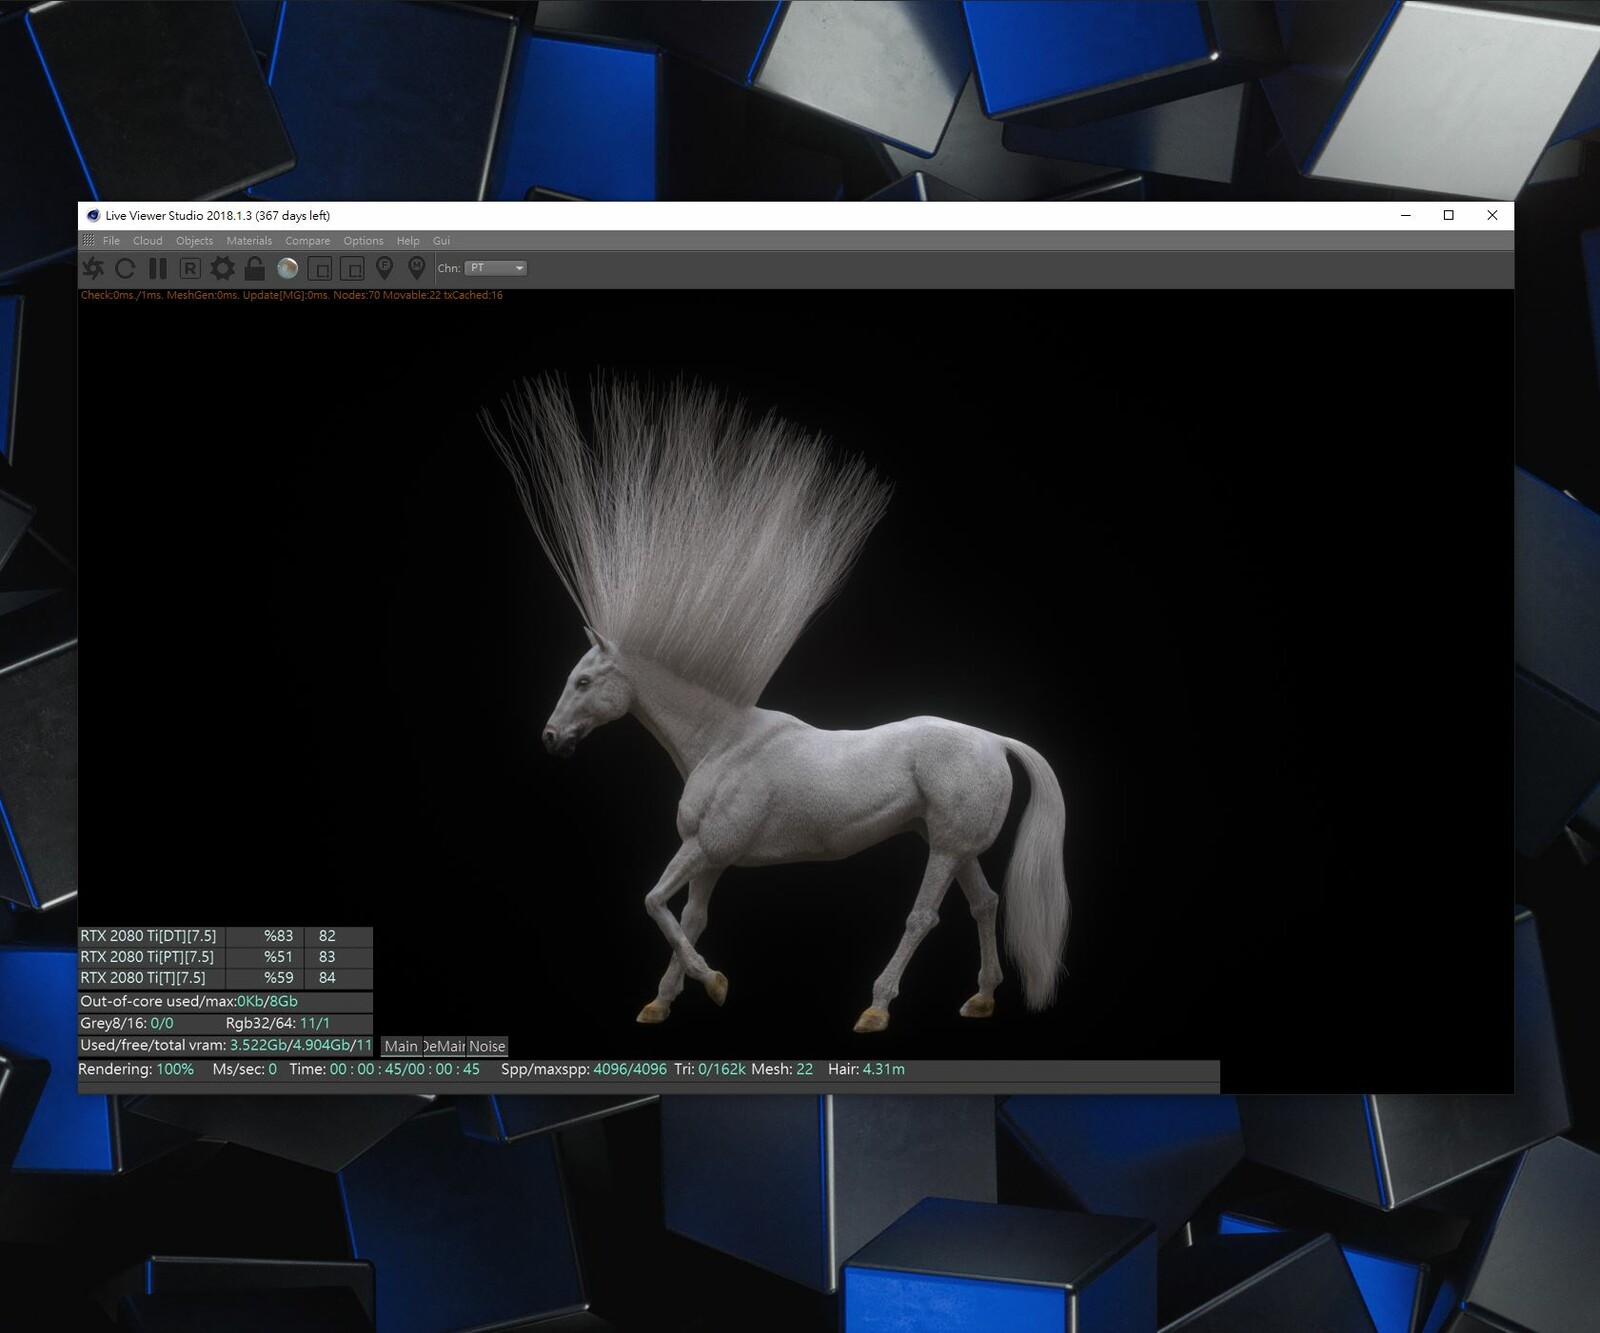This screenshot has height=1333, width=1600.
Task: Switch to the DeMain pass tab
Action: coord(444,1046)
